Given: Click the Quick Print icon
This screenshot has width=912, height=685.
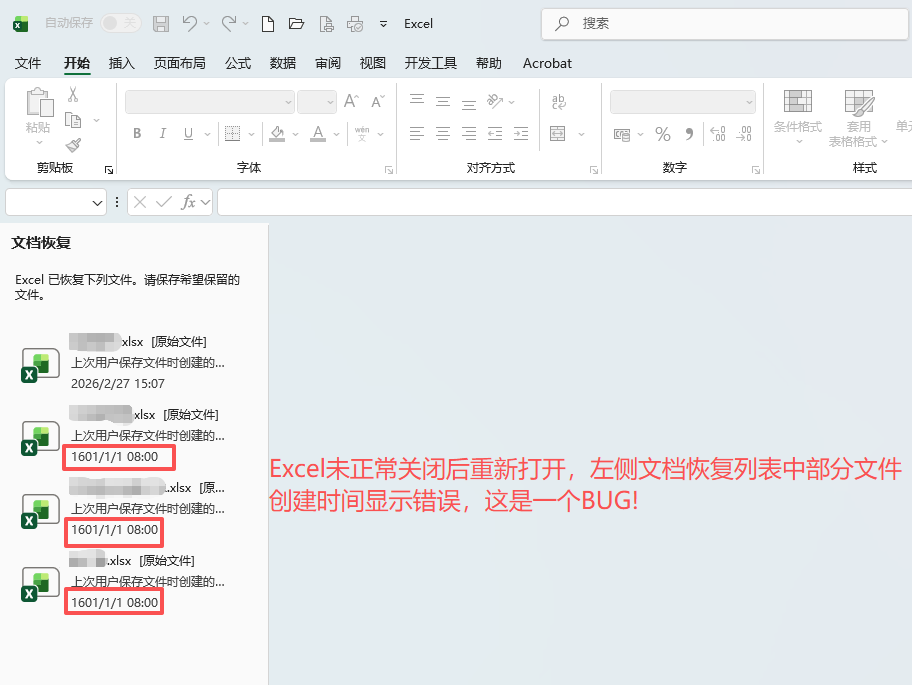Looking at the screenshot, I should [x=355, y=24].
